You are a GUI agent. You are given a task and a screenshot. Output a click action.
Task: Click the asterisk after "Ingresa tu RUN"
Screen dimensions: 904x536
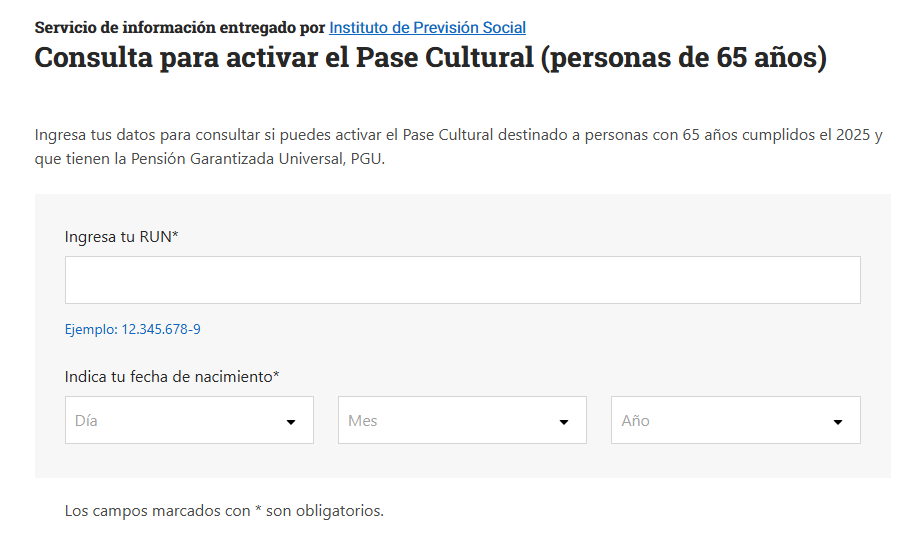click(175, 236)
